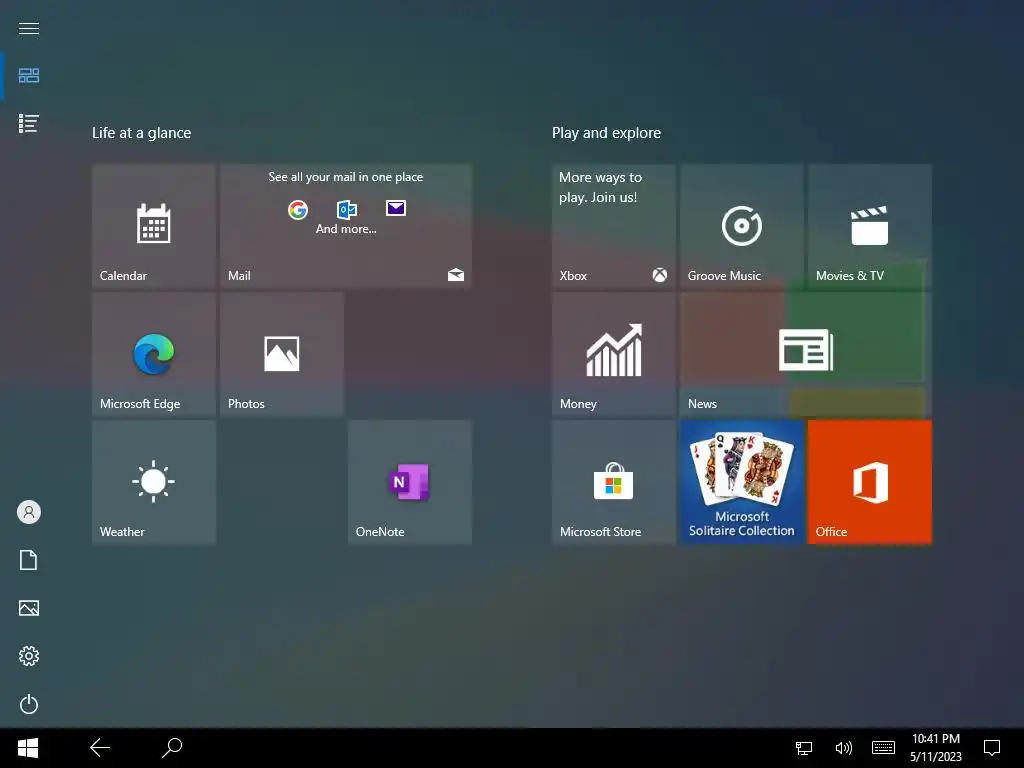Click the Power button
1024x768 pixels.
click(x=29, y=704)
